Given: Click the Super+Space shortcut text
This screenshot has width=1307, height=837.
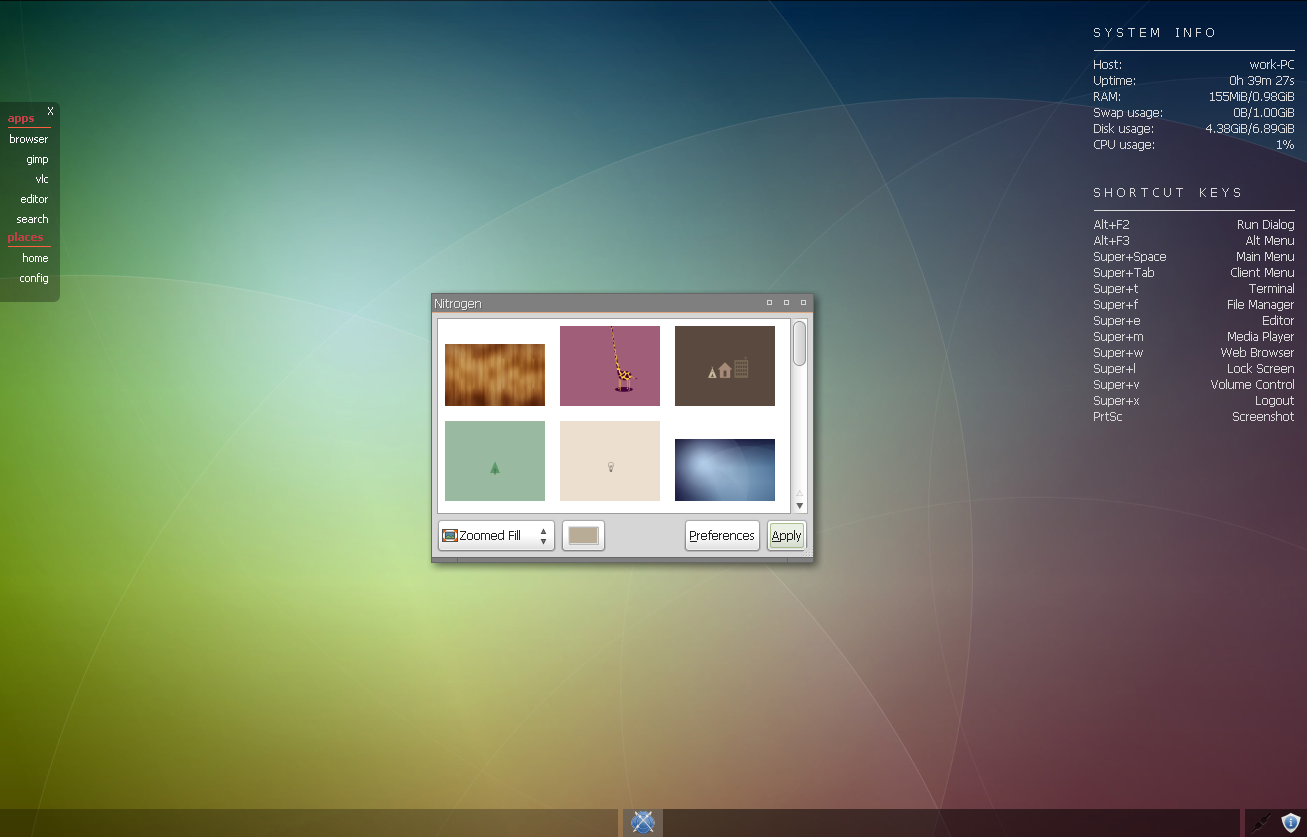Looking at the screenshot, I should point(1130,257).
